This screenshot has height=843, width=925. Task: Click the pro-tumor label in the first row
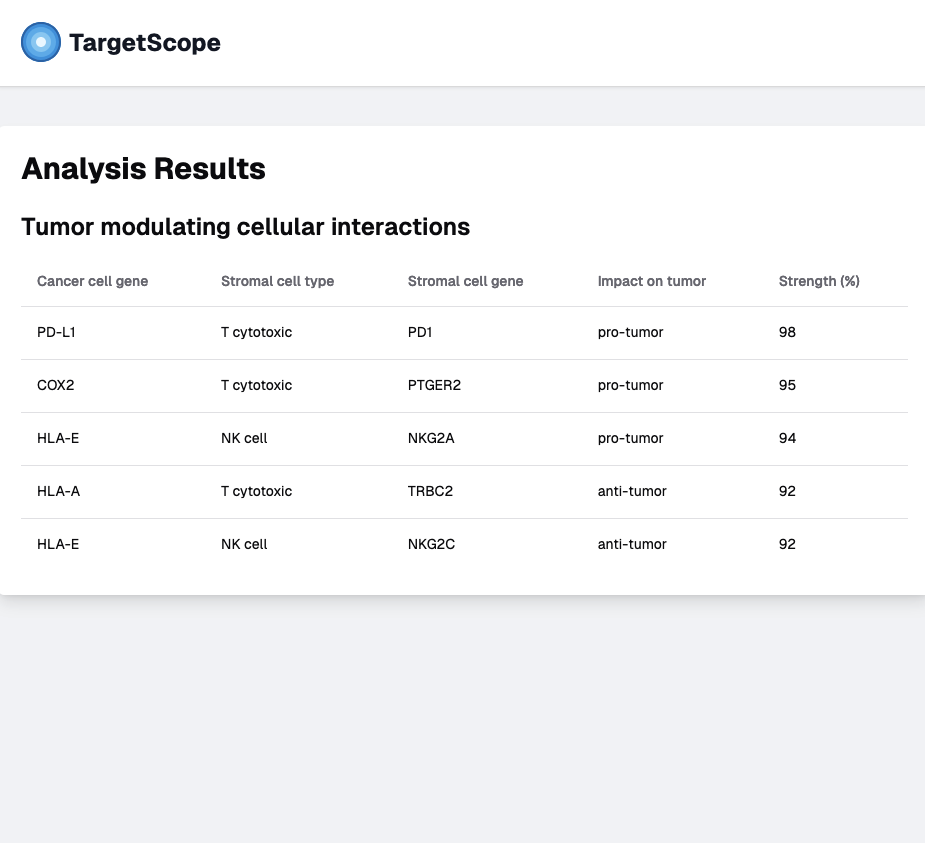click(630, 332)
